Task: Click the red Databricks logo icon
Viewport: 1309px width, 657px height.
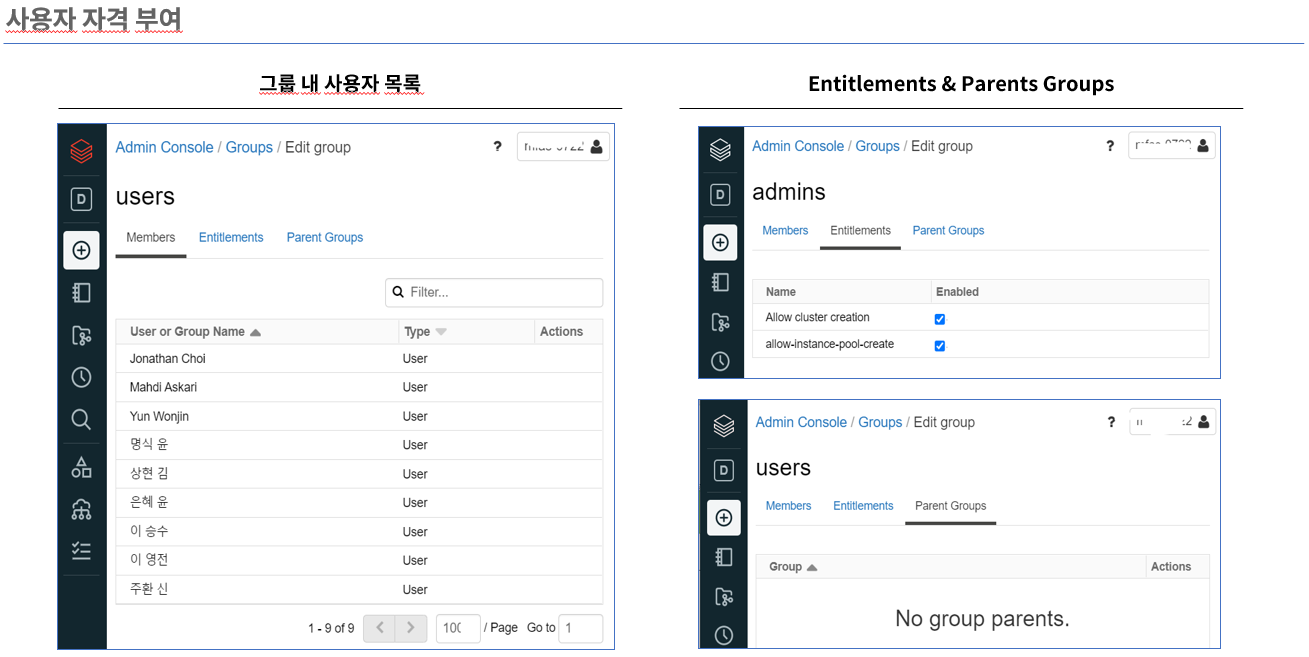Action: coord(82,151)
